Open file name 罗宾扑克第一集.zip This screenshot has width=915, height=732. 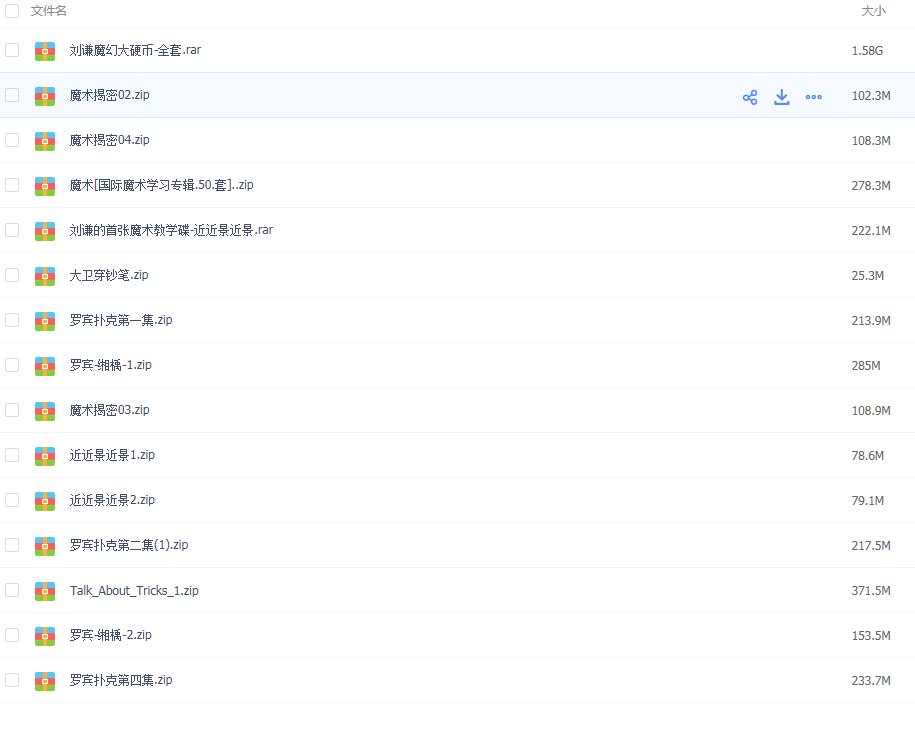pos(121,320)
